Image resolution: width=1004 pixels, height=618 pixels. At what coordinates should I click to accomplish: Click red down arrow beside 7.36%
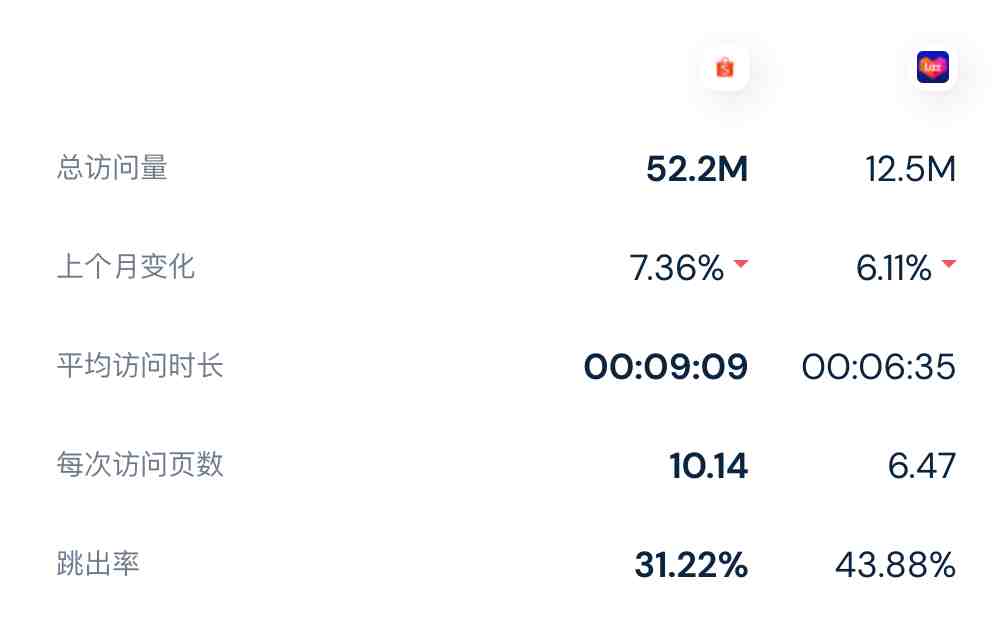[741, 263]
